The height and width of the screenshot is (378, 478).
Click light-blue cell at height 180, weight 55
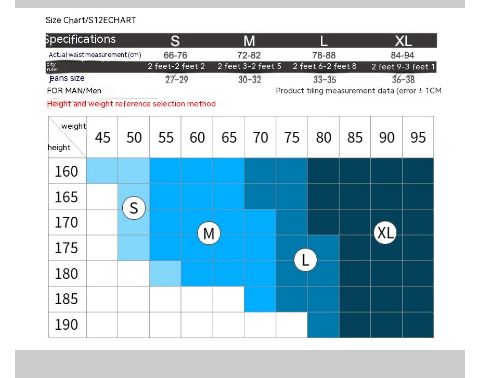(x=165, y=273)
